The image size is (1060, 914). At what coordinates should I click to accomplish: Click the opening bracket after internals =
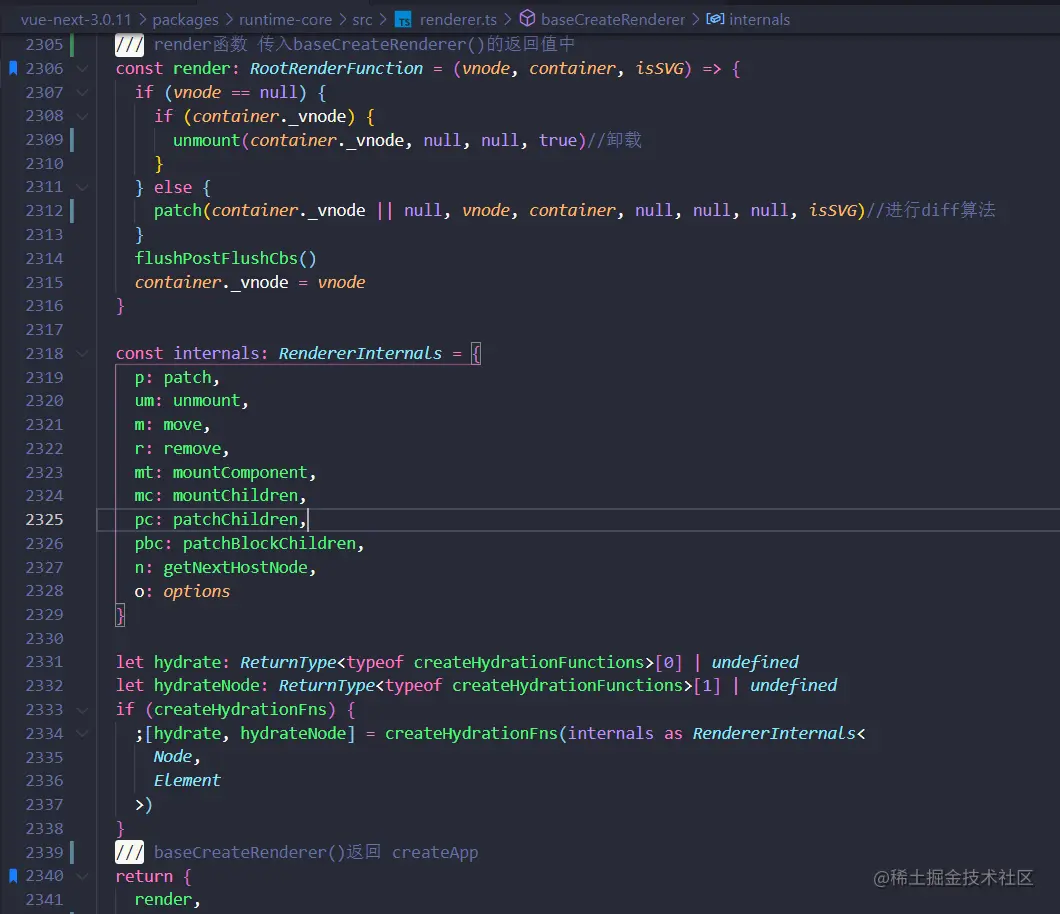[x=476, y=354]
